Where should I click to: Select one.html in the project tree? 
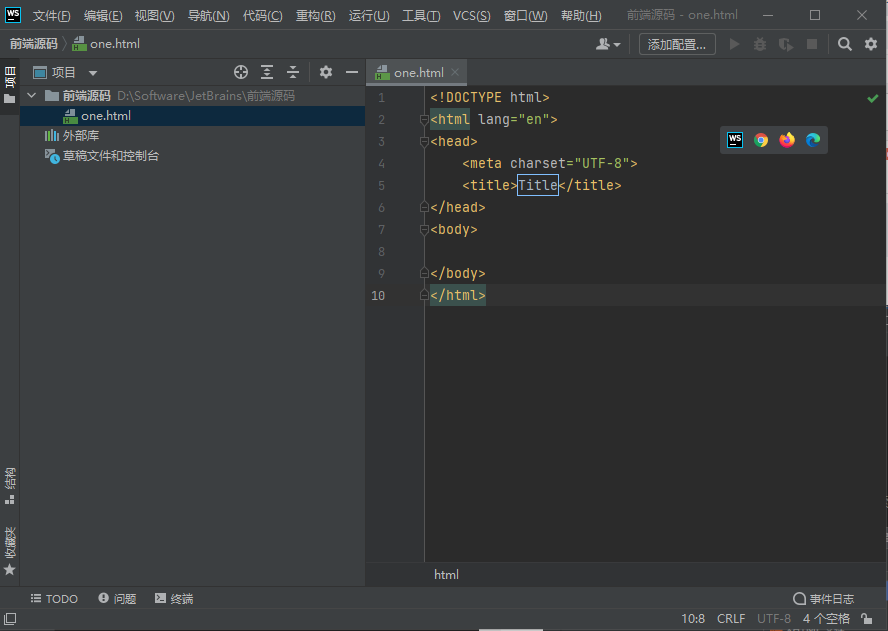coord(105,116)
